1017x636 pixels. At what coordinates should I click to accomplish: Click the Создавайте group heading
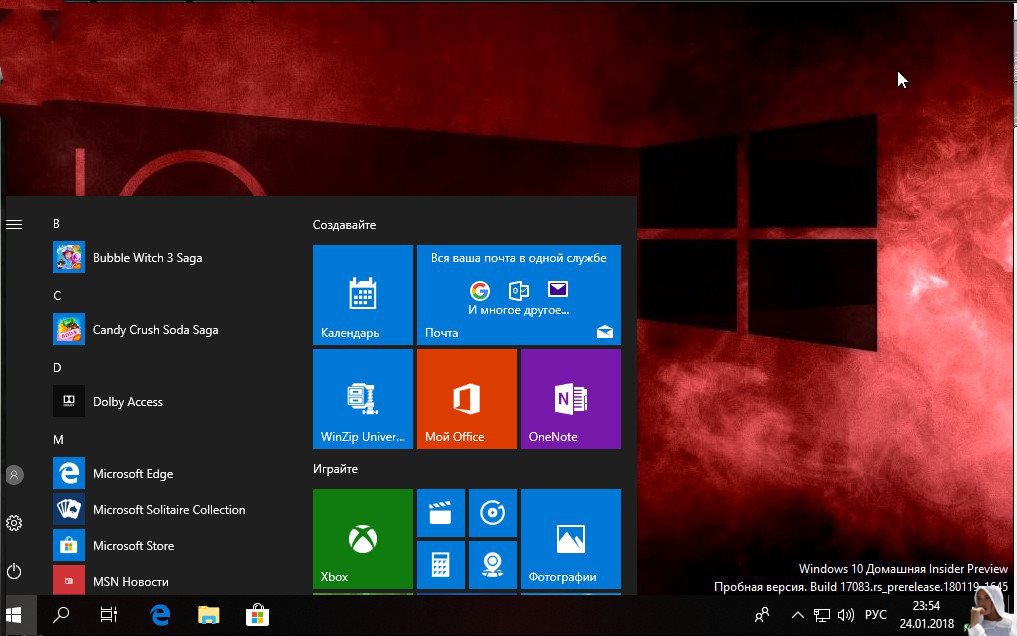pos(344,225)
